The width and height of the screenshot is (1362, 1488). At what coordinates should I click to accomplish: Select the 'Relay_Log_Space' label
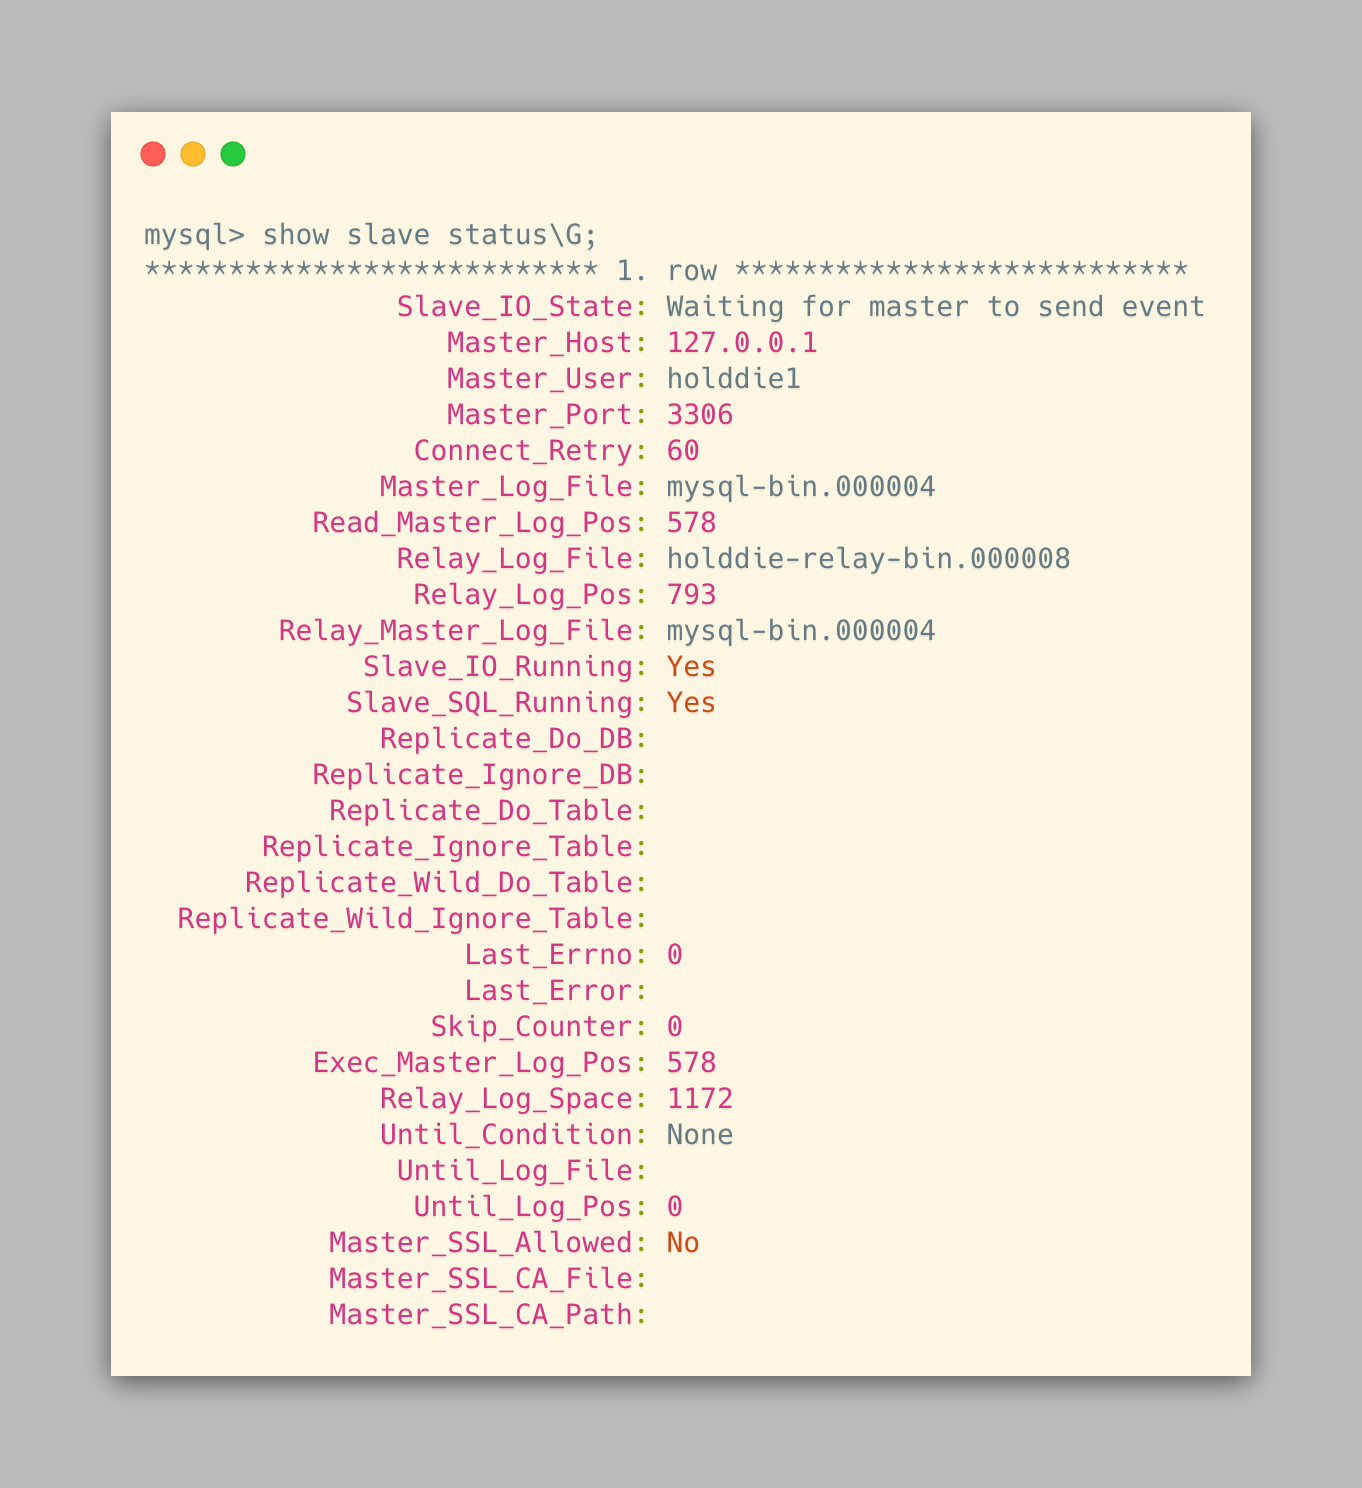pyautogui.click(x=506, y=1099)
